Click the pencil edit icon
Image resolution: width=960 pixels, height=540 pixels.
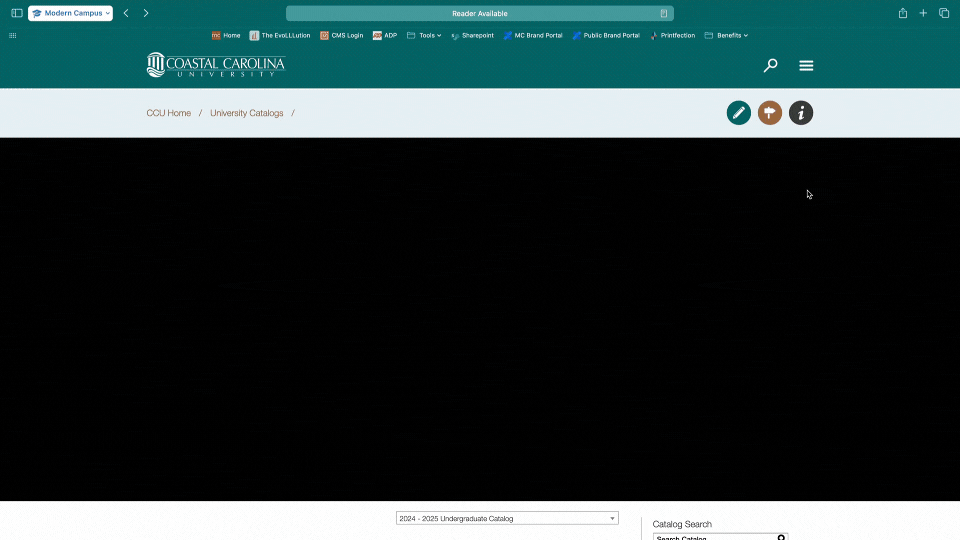[x=738, y=113]
